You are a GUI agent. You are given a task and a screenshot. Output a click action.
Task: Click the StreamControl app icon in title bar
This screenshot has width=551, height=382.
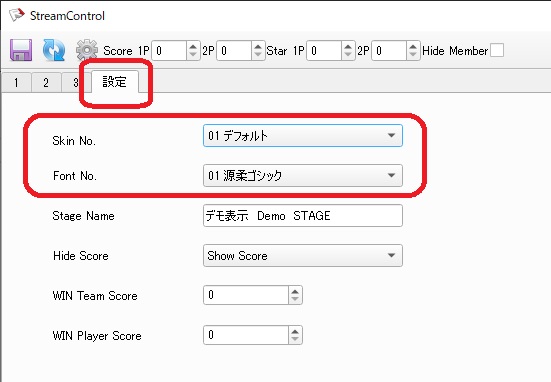pos(17,15)
